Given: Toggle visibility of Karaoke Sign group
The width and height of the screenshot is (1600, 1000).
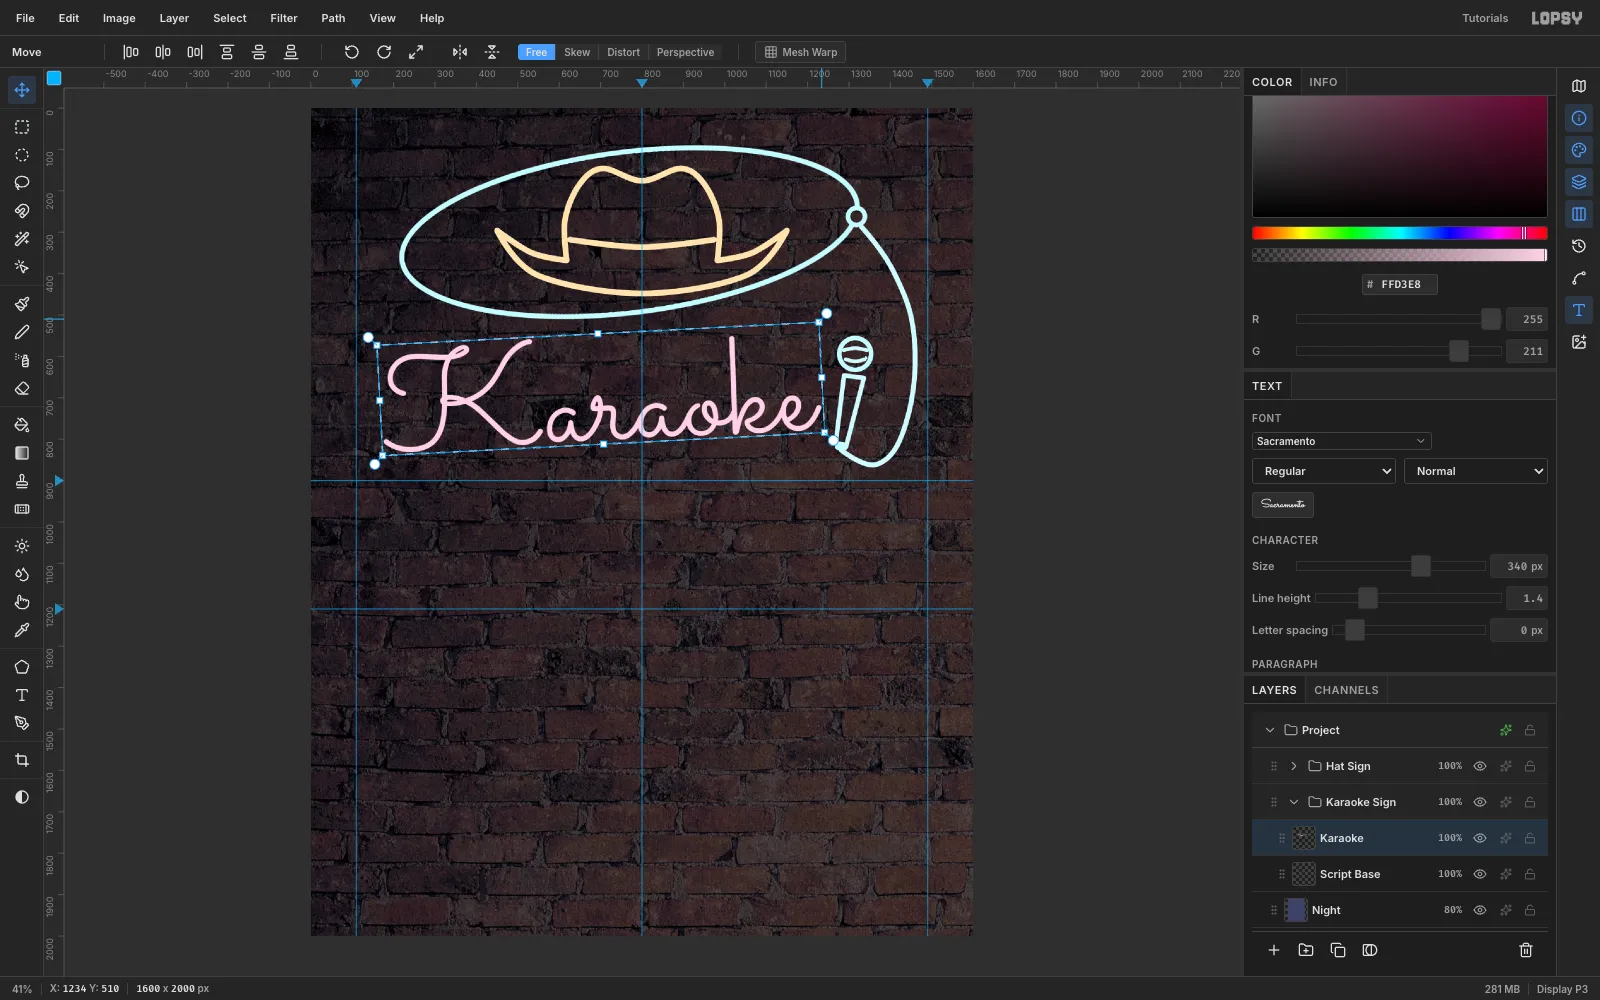Looking at the screenshot, I should (x=1480, y=802).
